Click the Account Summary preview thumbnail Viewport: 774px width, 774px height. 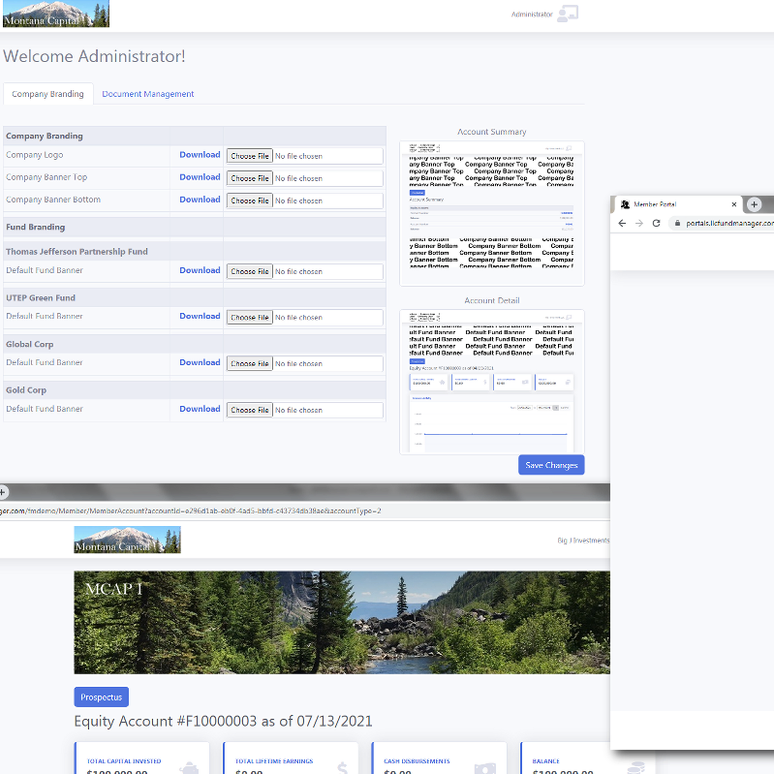pos(491,213)
